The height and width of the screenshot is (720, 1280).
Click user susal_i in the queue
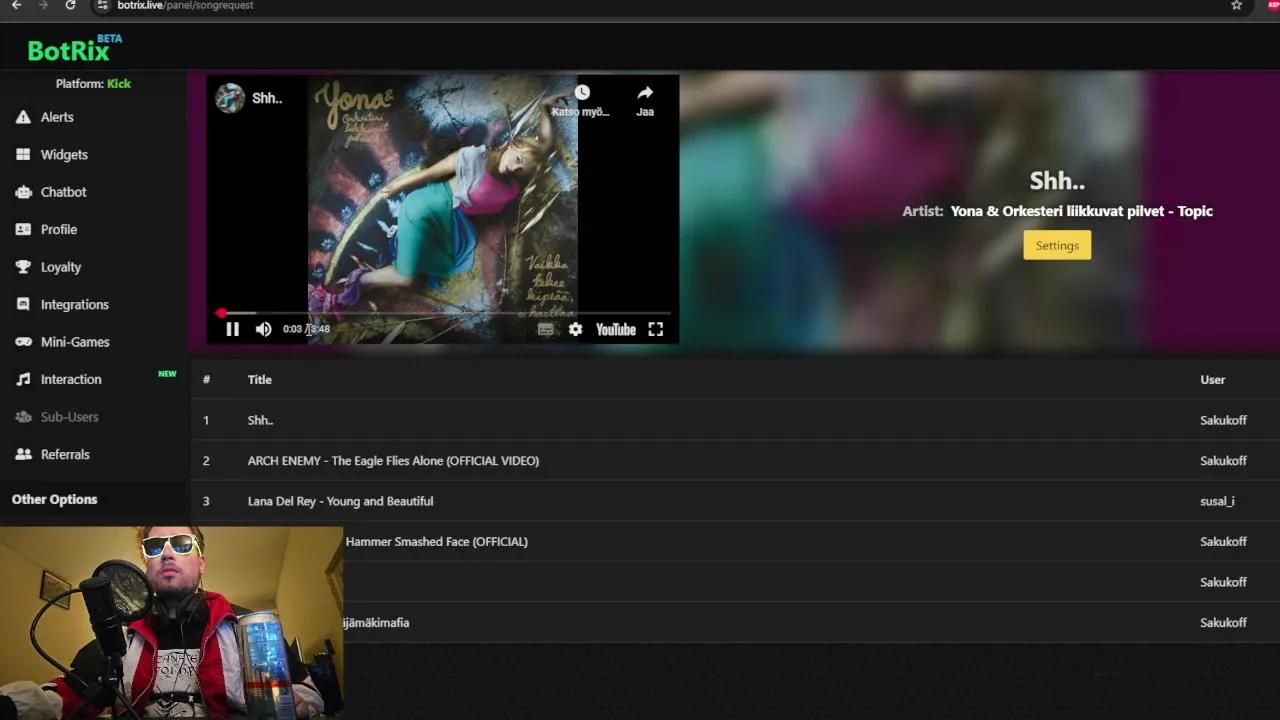(x=1217, y=501)
